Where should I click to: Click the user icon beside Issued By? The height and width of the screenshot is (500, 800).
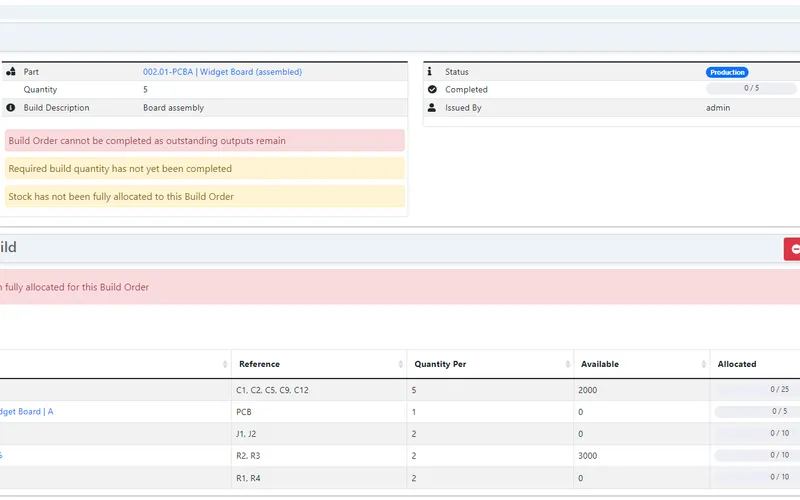[432, 108]
